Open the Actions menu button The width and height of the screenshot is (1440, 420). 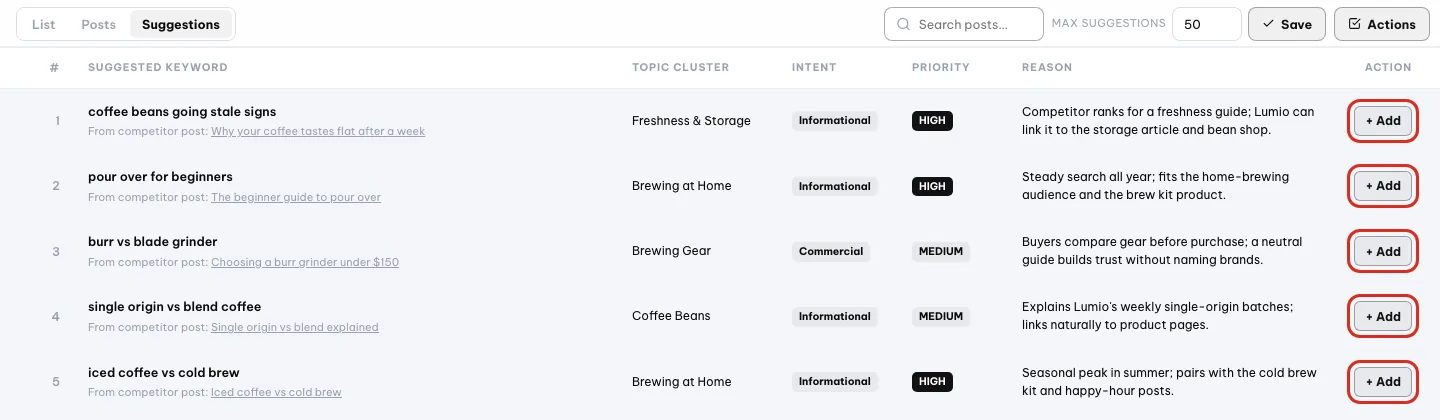(1382, 25)
